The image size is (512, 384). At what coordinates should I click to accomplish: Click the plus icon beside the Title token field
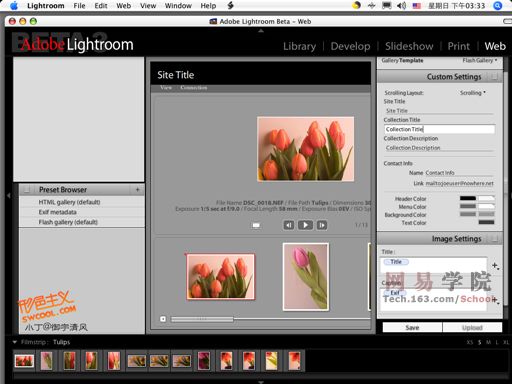click(x=495, y=266)
